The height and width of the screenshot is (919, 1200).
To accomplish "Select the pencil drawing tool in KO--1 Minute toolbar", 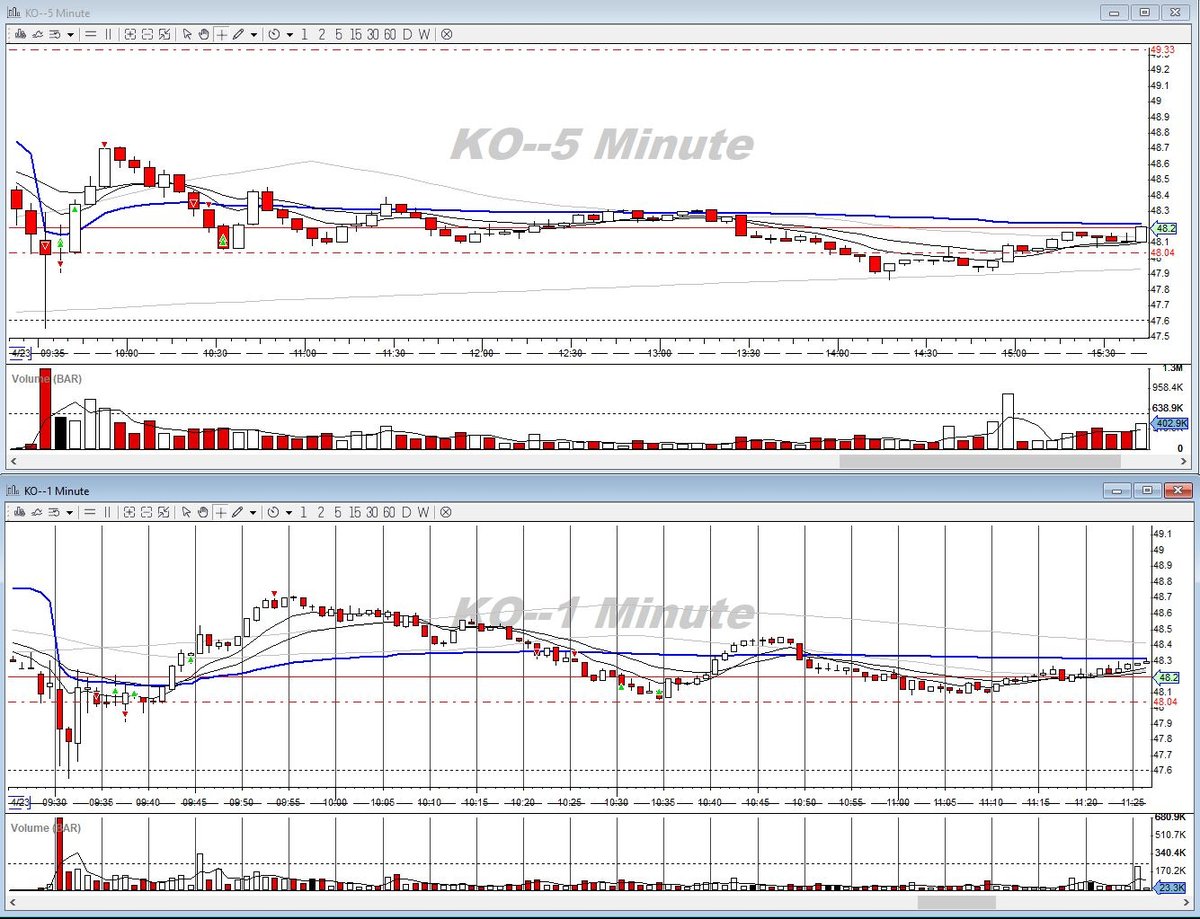I will tap(238, 512).
